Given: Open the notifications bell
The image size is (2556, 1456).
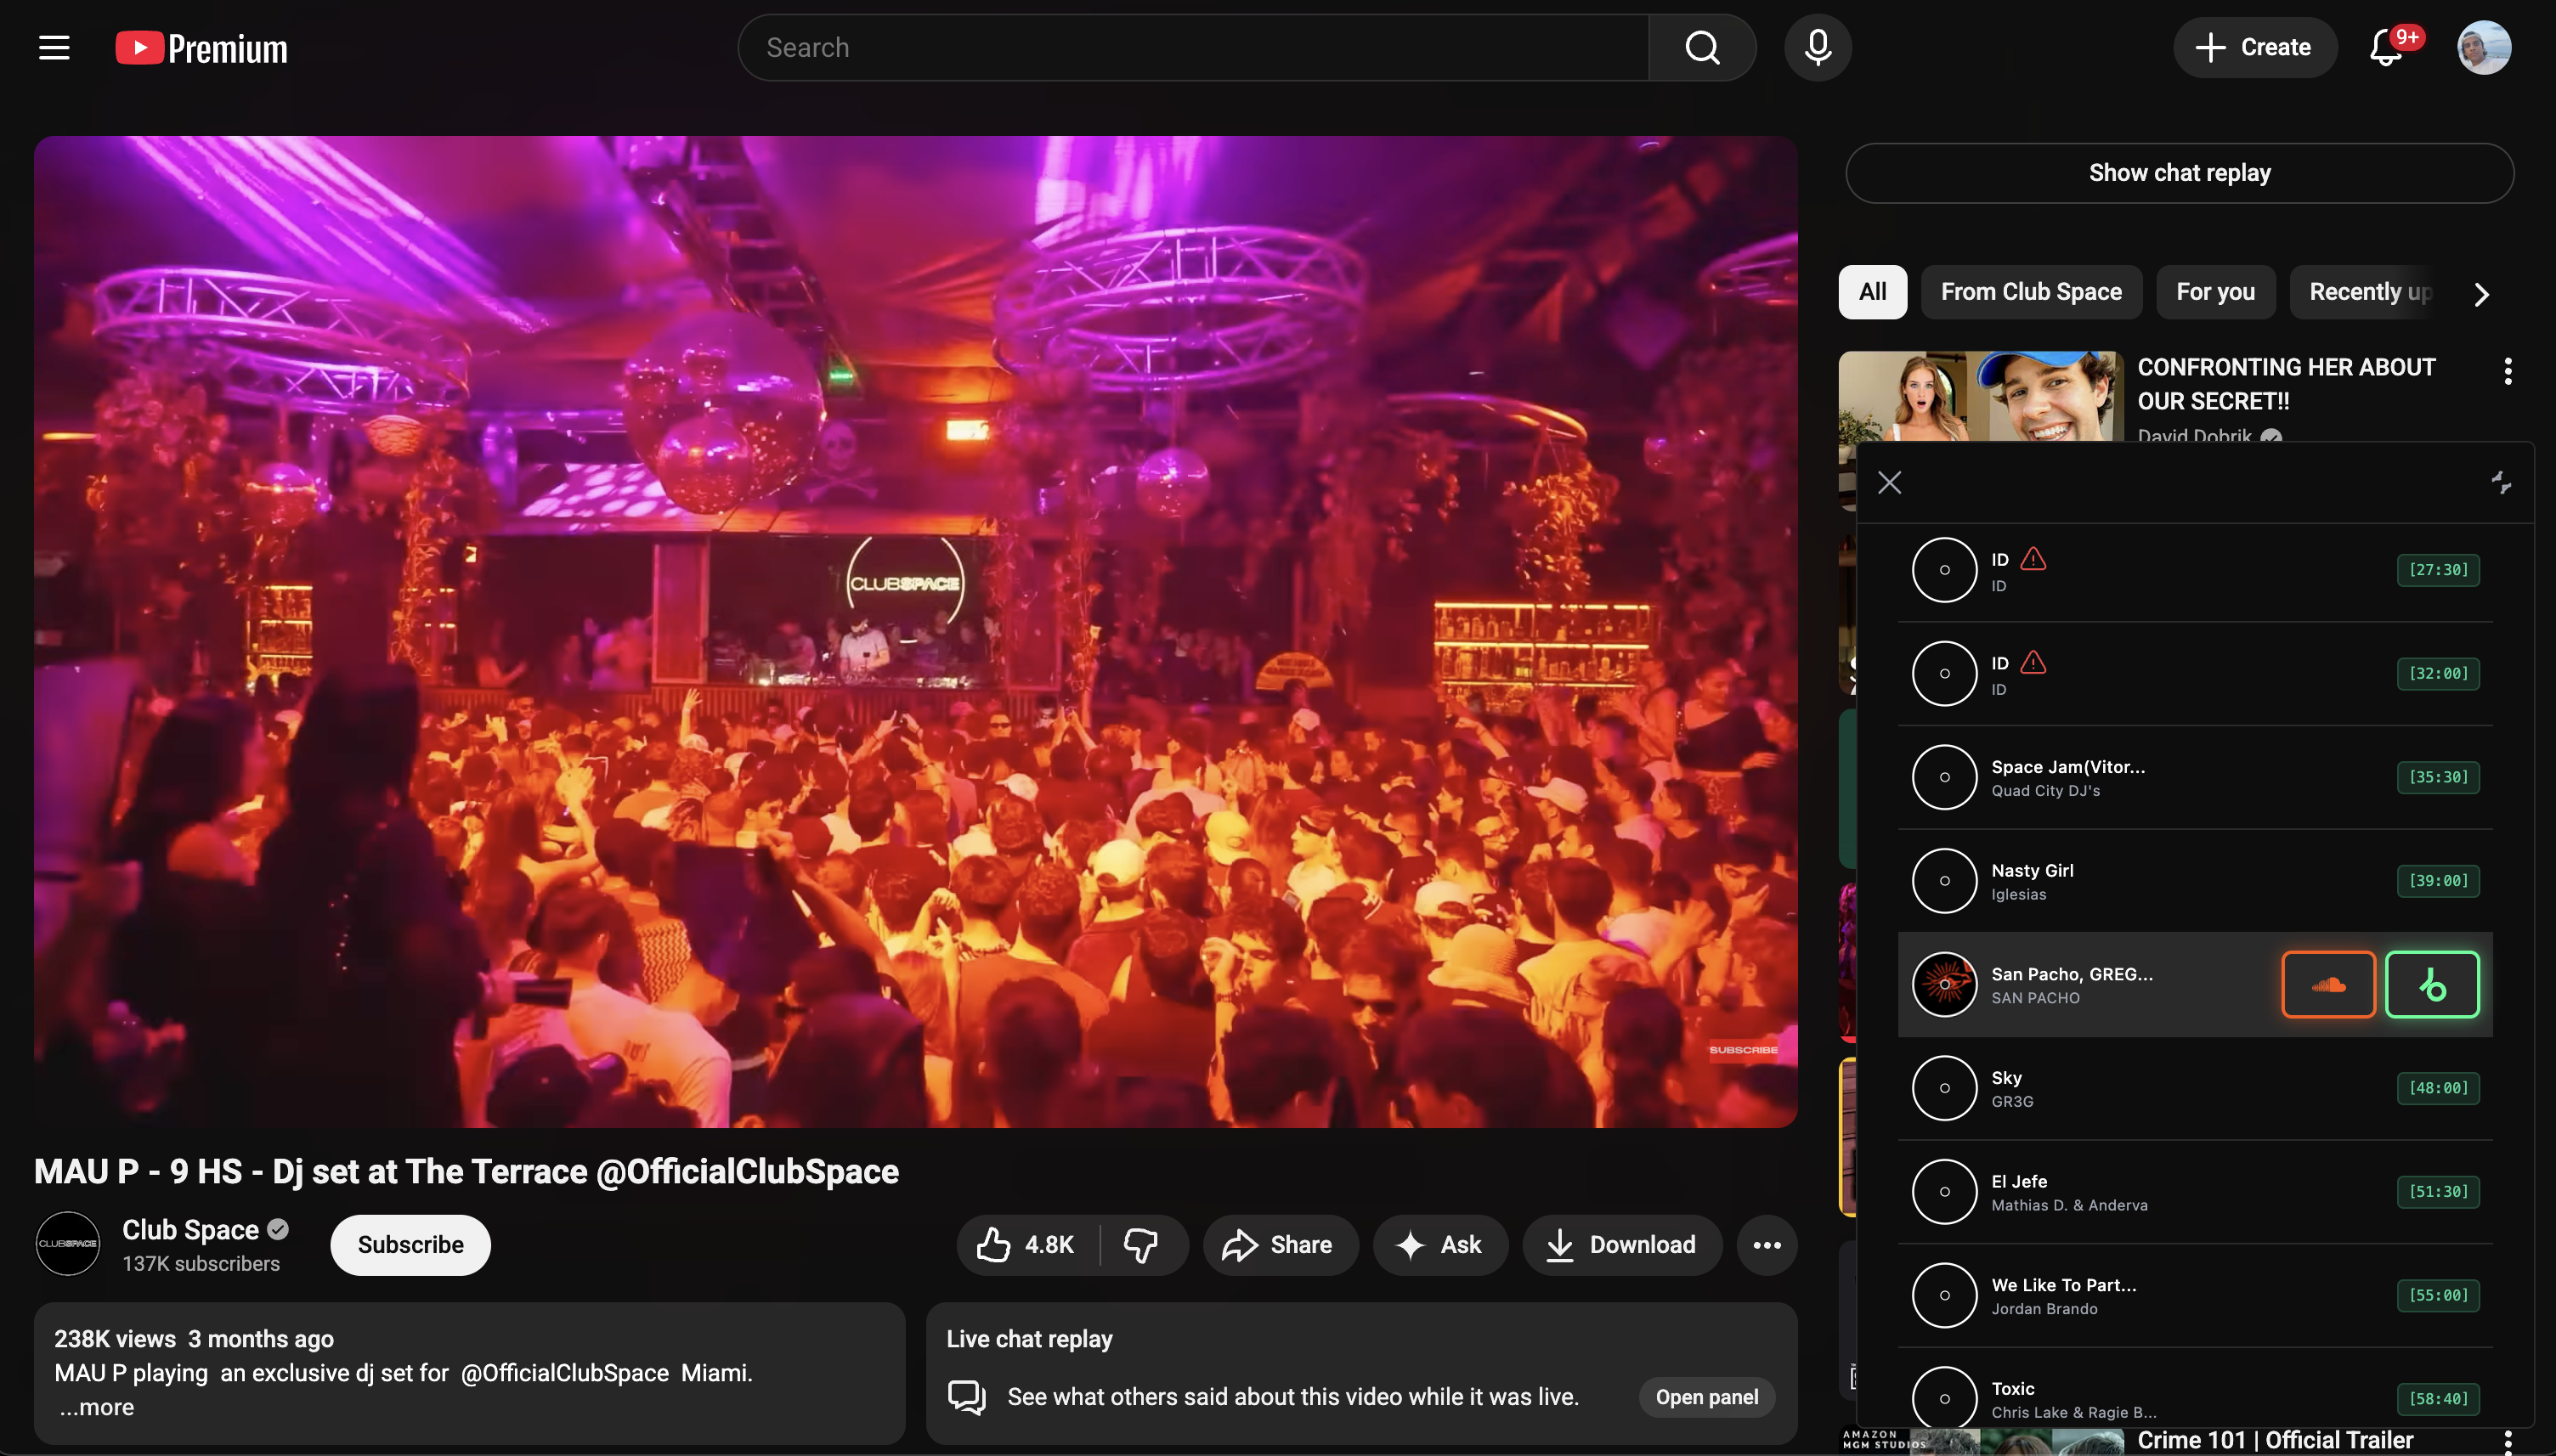Looking at the screenshot, I should pos(2386,47).
